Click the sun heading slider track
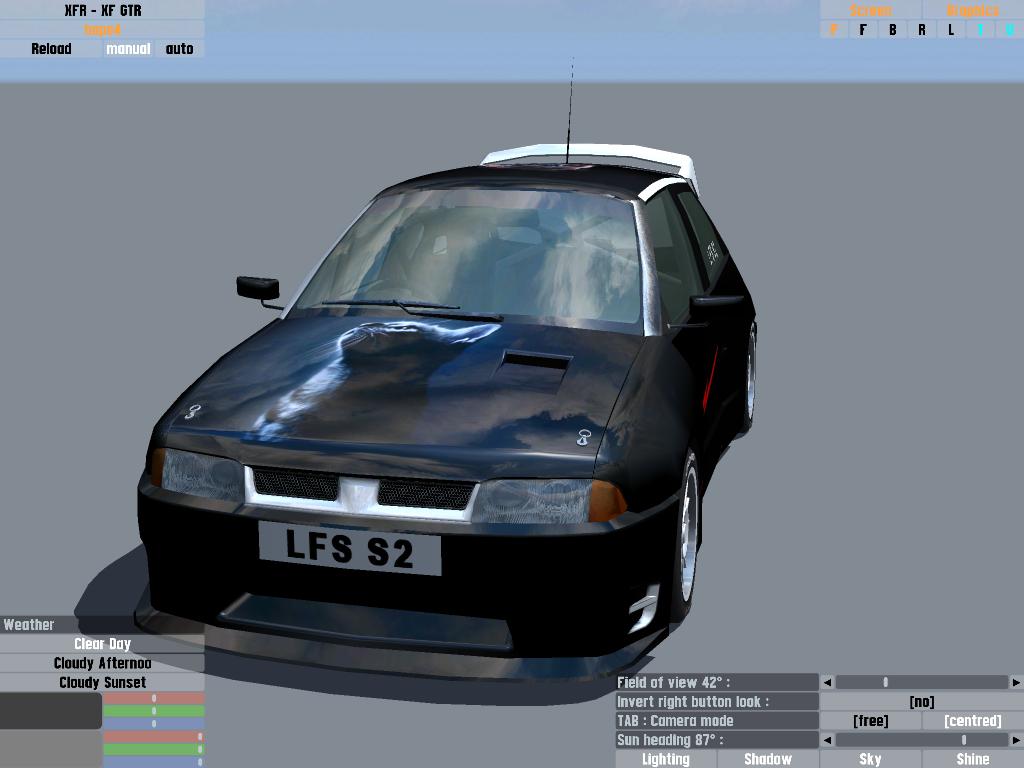Image resolution: width=1024 pixels, height=768 pixels. (921, 740)
